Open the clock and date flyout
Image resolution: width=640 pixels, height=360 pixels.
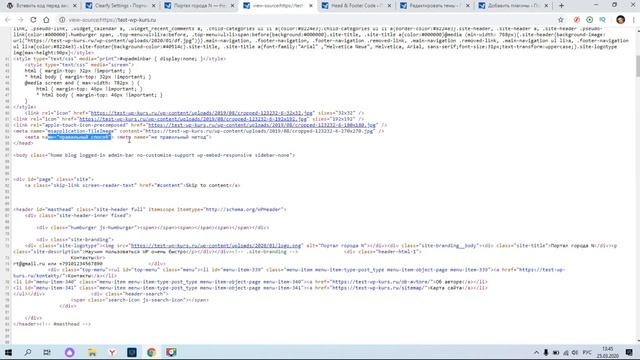pos(608,352)
